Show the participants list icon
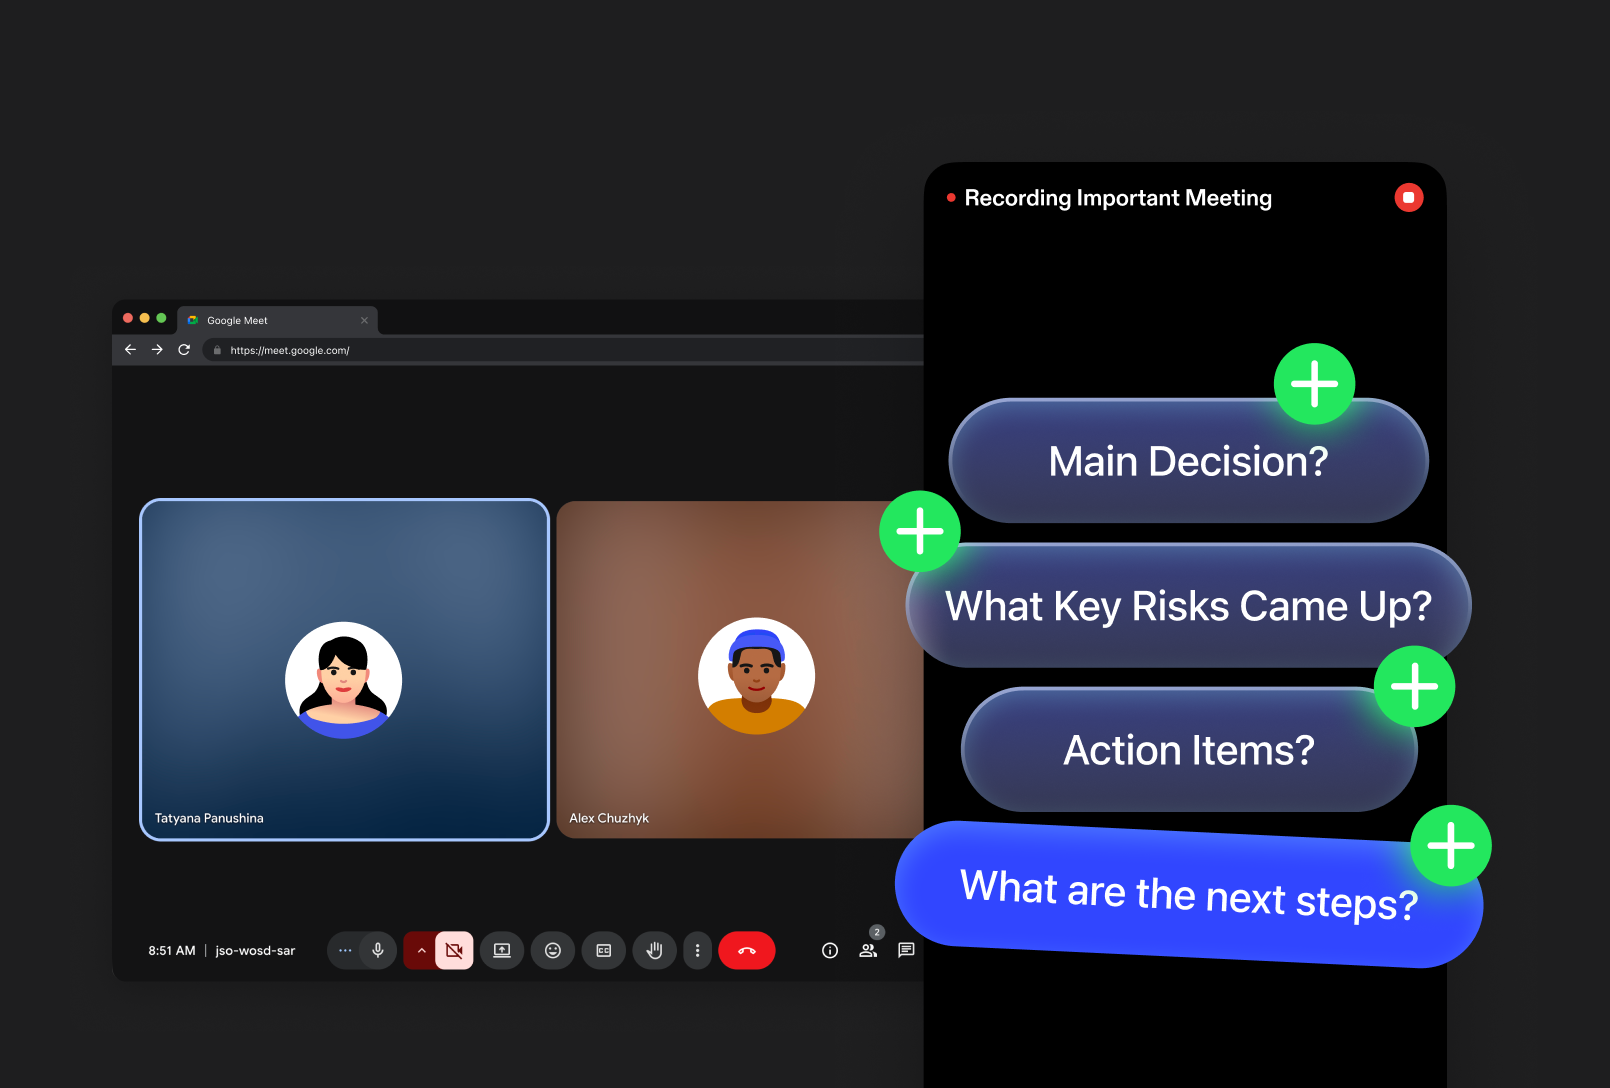Screen dimensions: 1610x1088 coord(868,950)
